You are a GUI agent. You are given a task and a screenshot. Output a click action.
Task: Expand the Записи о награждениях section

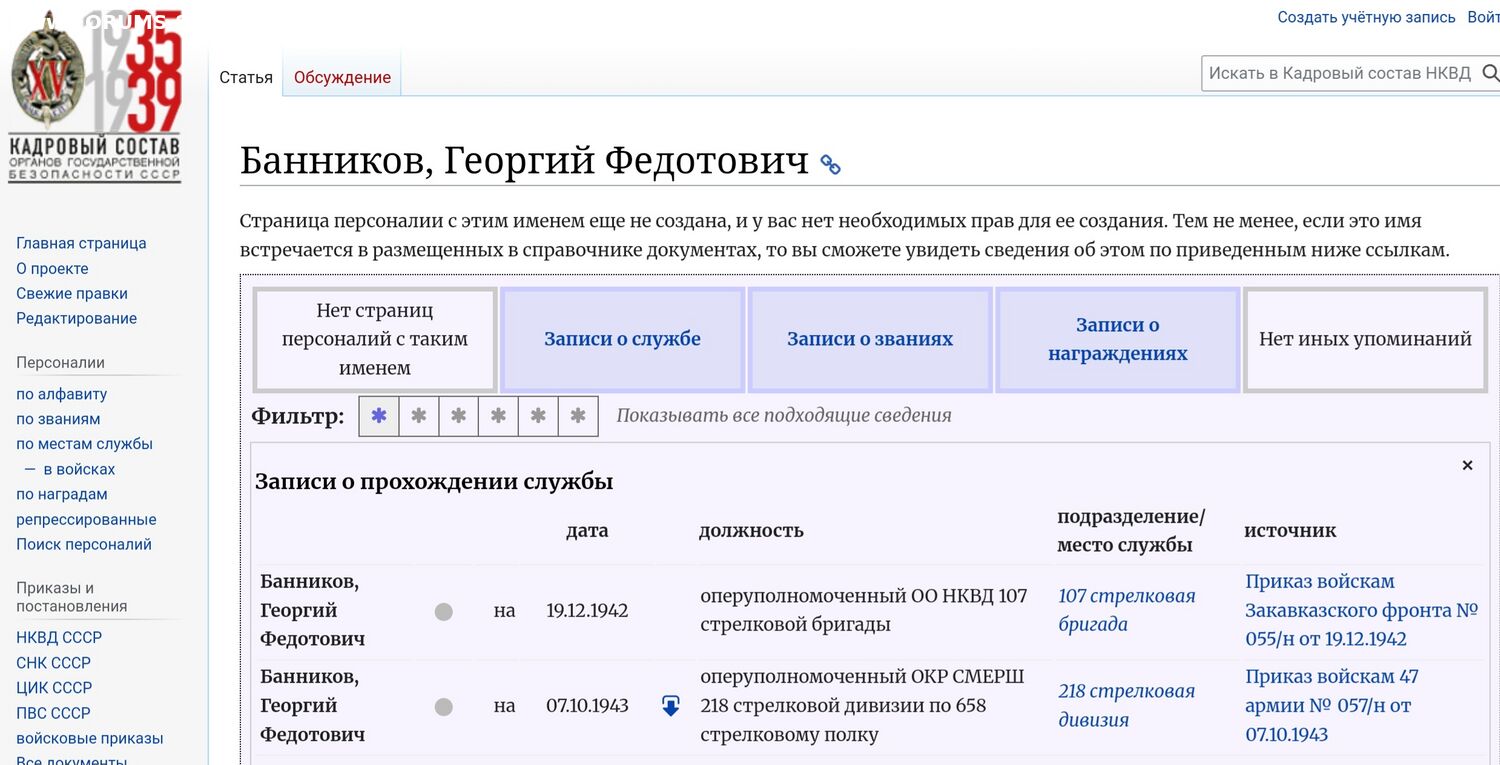(1117, 339)
